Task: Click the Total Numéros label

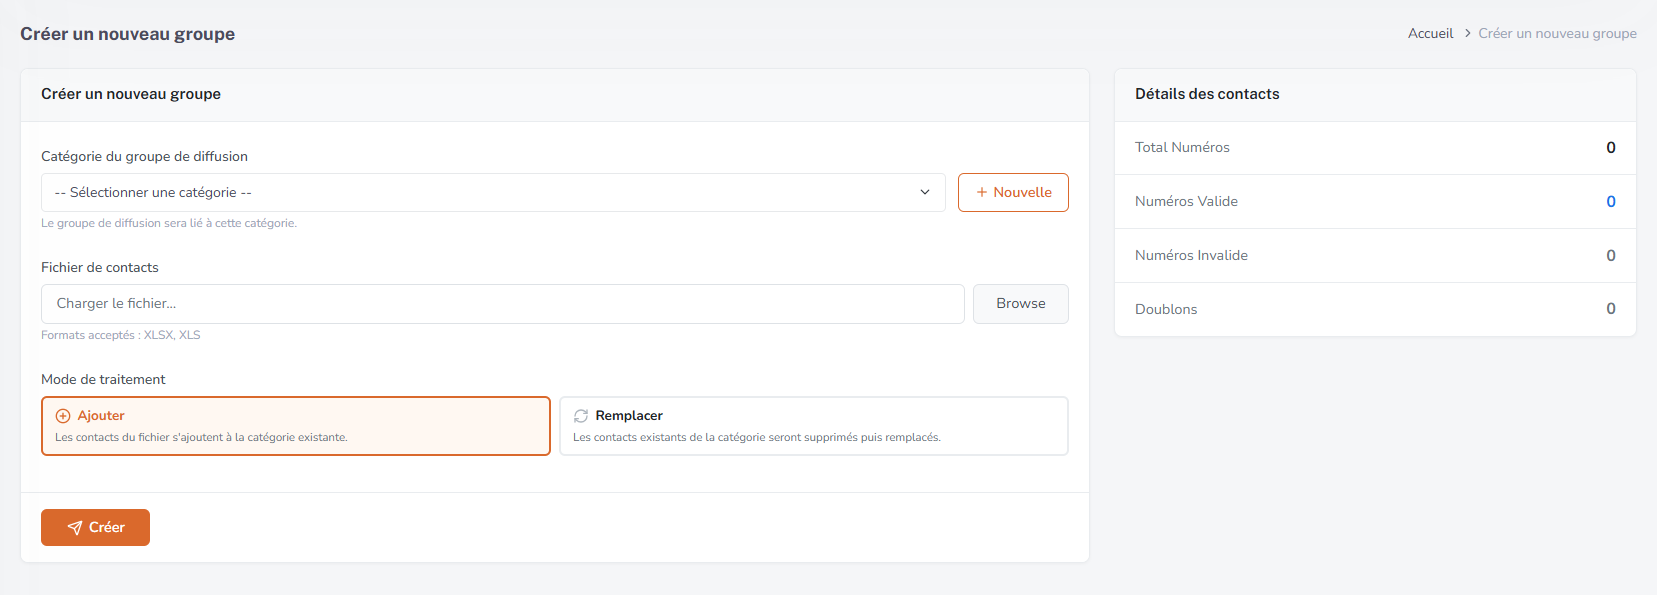Action: 1182,147
